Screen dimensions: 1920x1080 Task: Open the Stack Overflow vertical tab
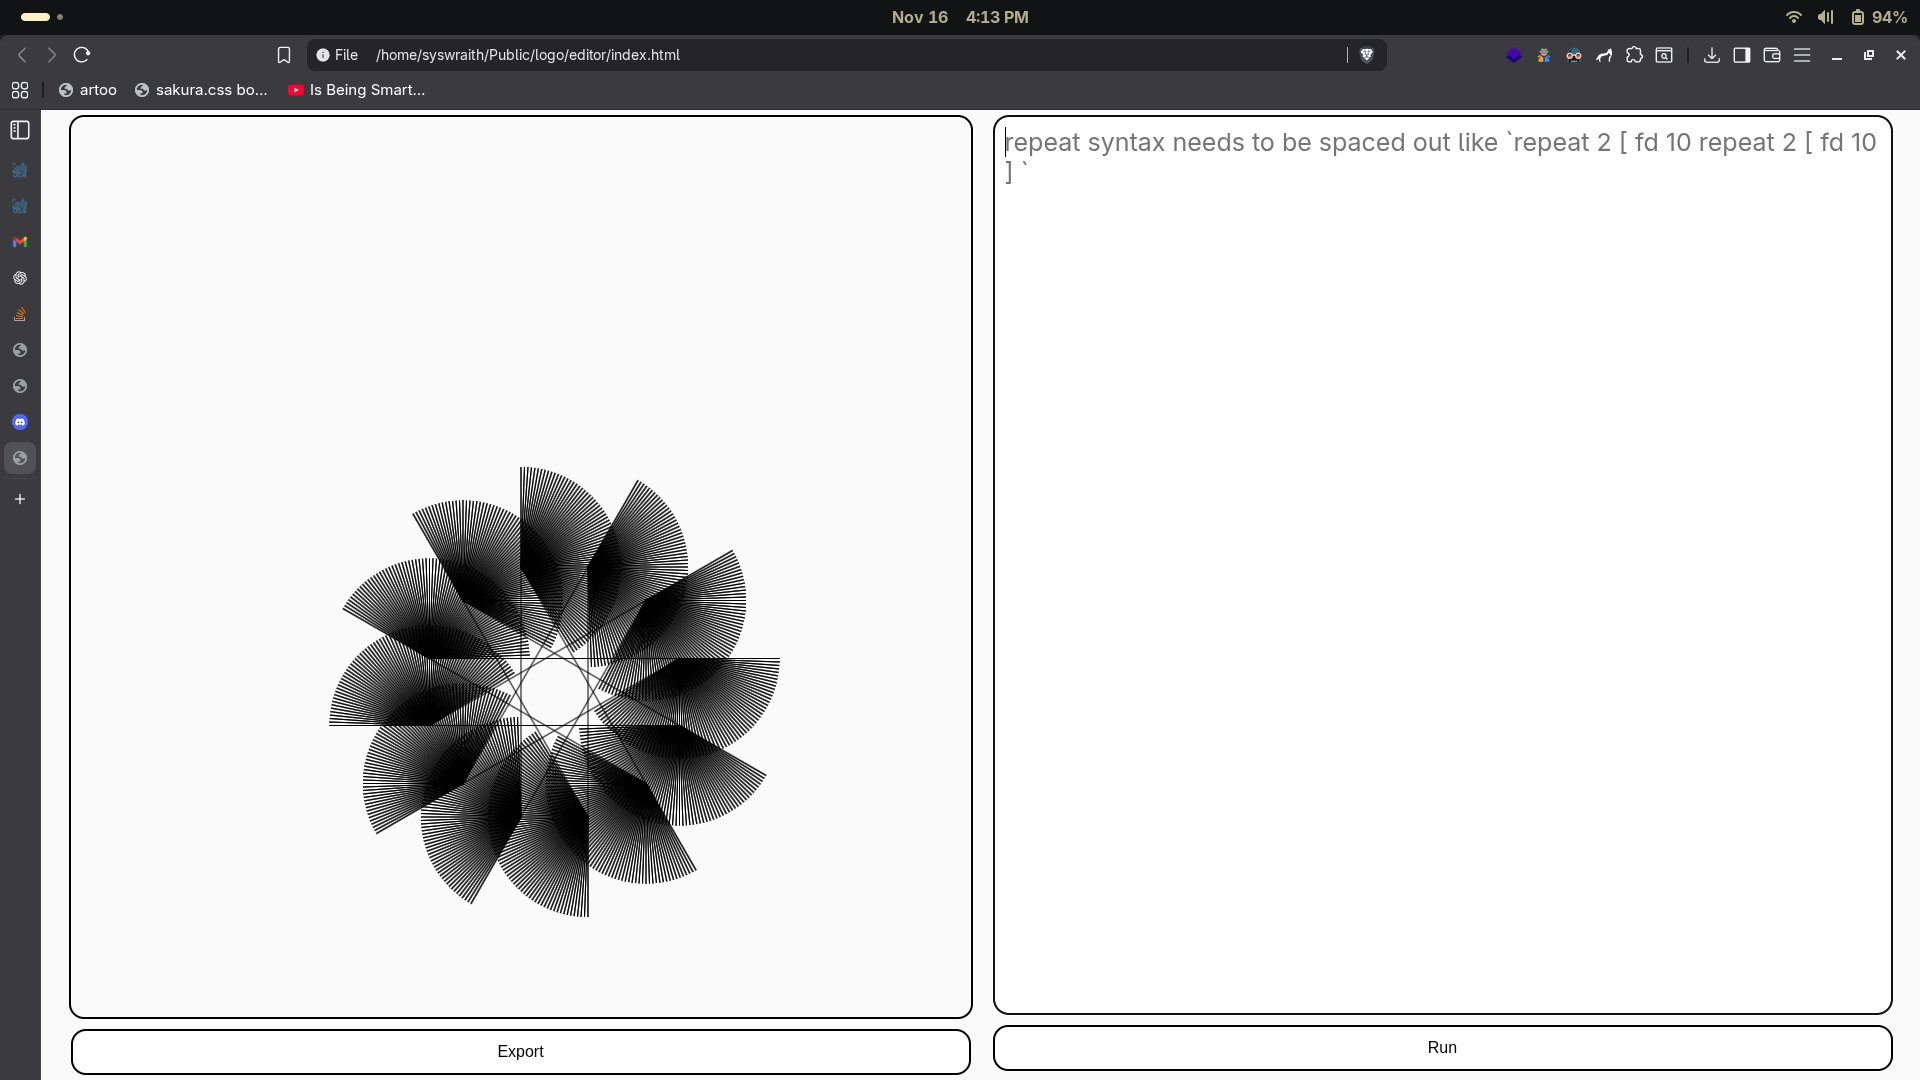coord(20,314)
